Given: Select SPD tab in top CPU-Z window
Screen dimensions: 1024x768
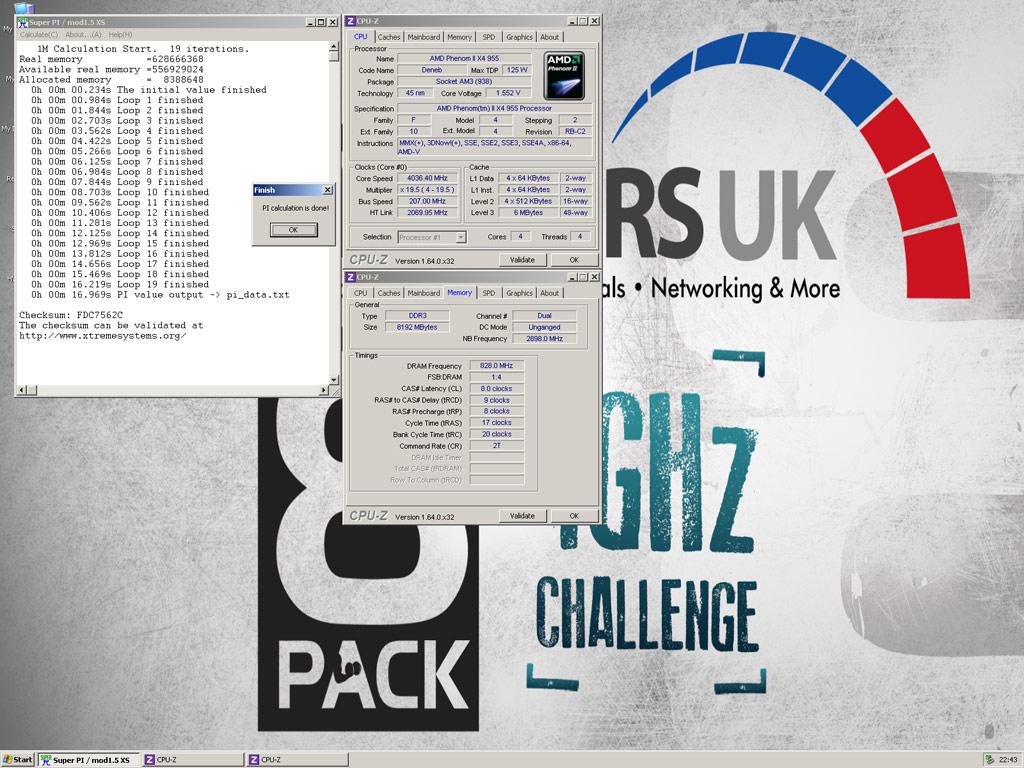Looking at the screenshot, I should (488, 37).
